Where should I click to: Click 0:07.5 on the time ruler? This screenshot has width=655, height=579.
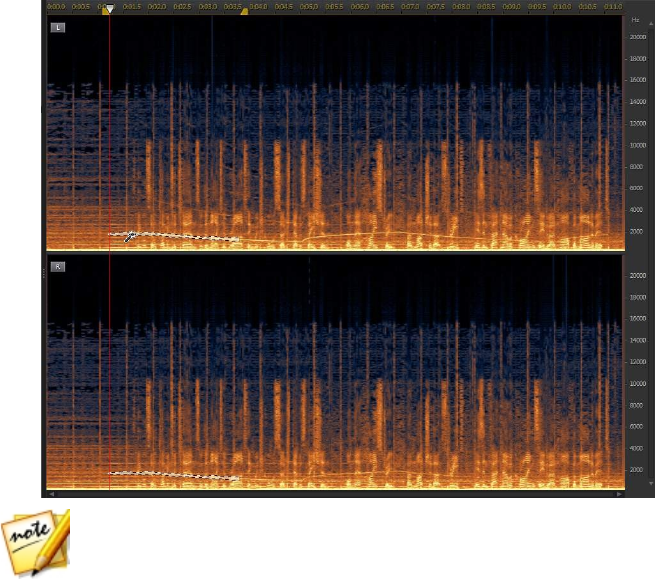(436, 7)
